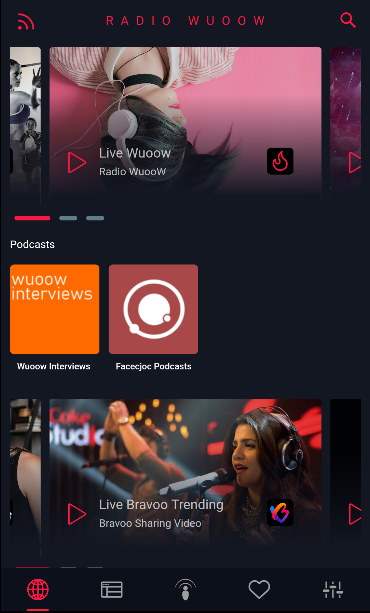Select the first active red carousel indicator
Screen dimensions: 370x613
click(x=32, y=218)
